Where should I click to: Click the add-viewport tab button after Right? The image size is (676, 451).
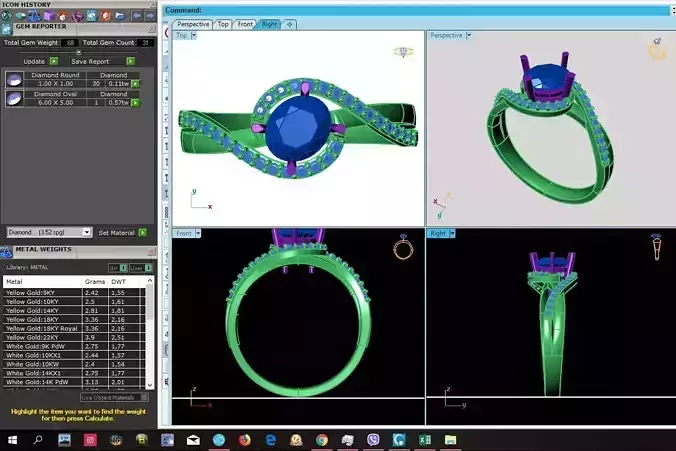[x=289, y=24]
